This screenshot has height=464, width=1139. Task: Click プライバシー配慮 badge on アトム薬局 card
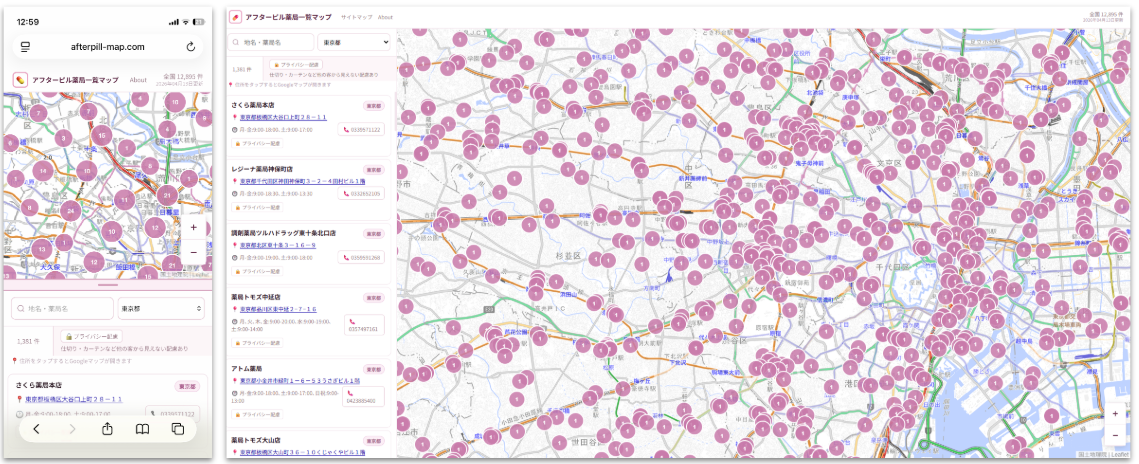(x=257, y=415)
